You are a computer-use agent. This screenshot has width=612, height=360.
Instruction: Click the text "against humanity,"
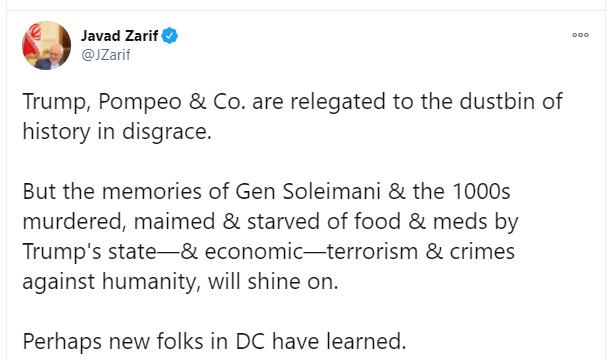(112, 282)
